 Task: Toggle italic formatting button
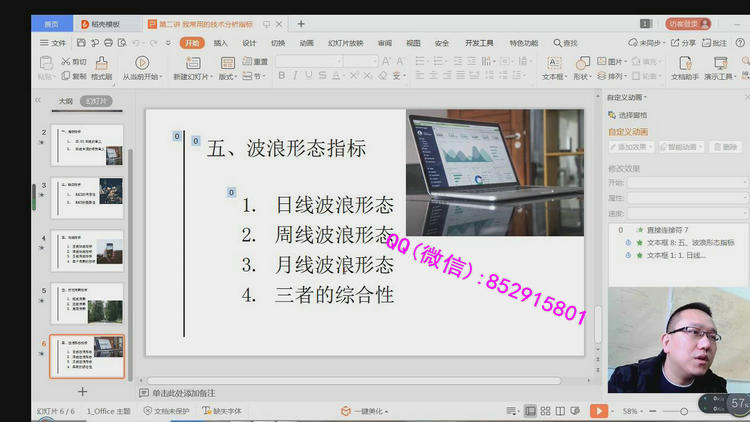coord(295,77)
